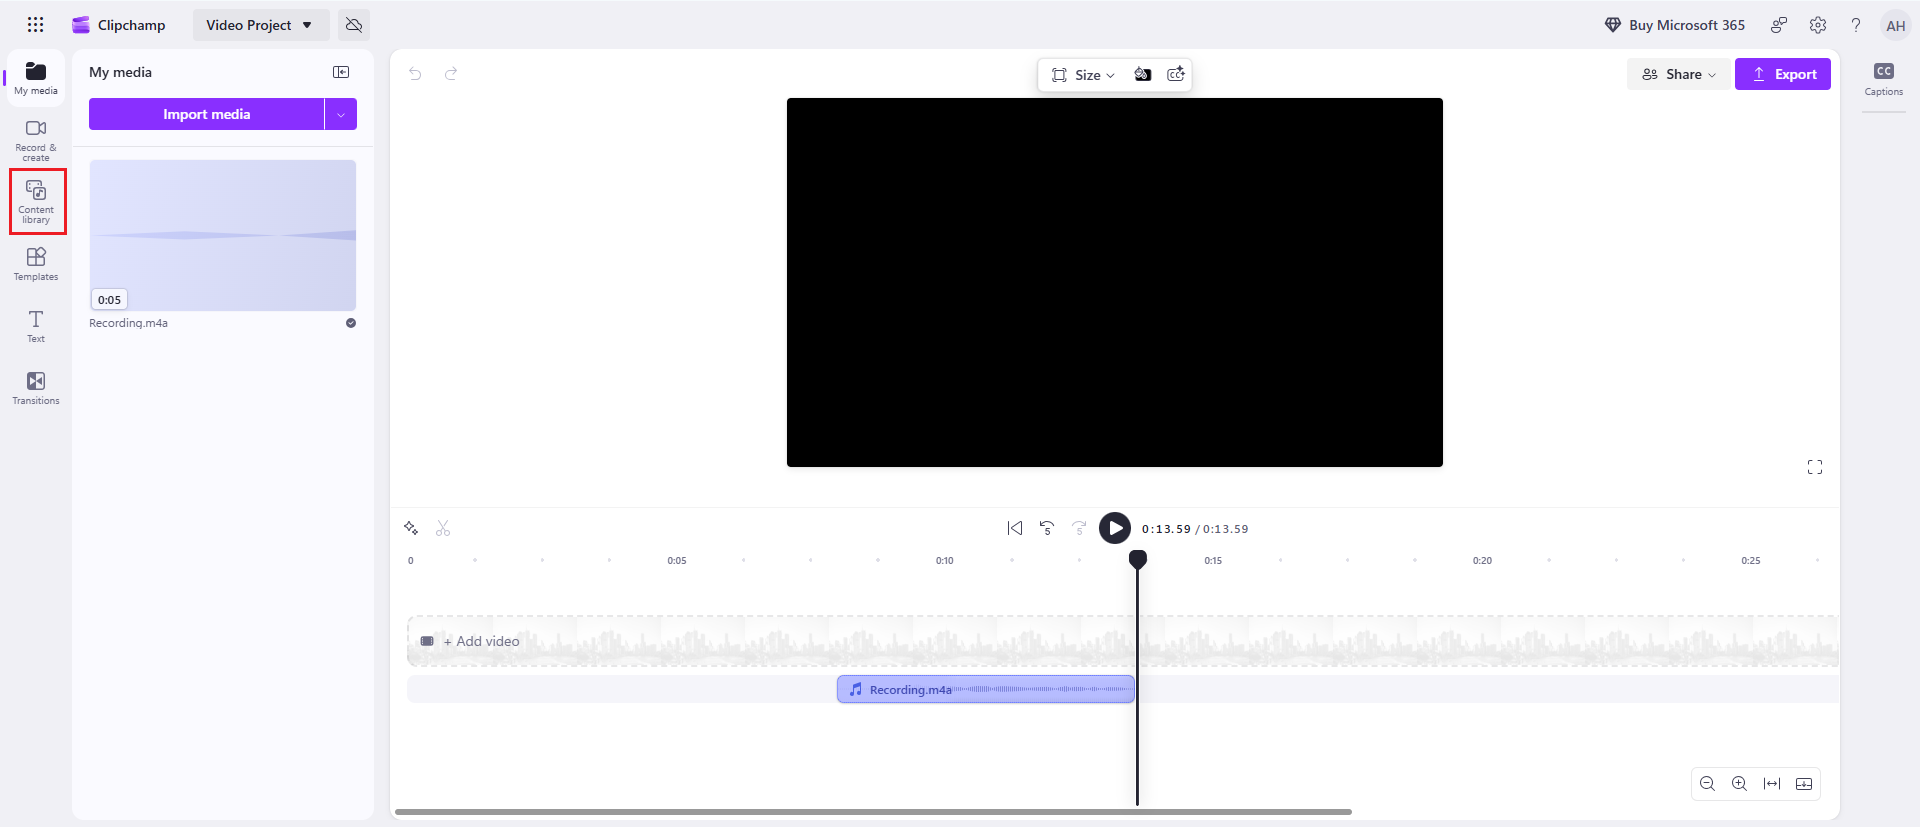Open the Captions side panel
Screen dimensions: 1920x827
(x=1884, y=79)
